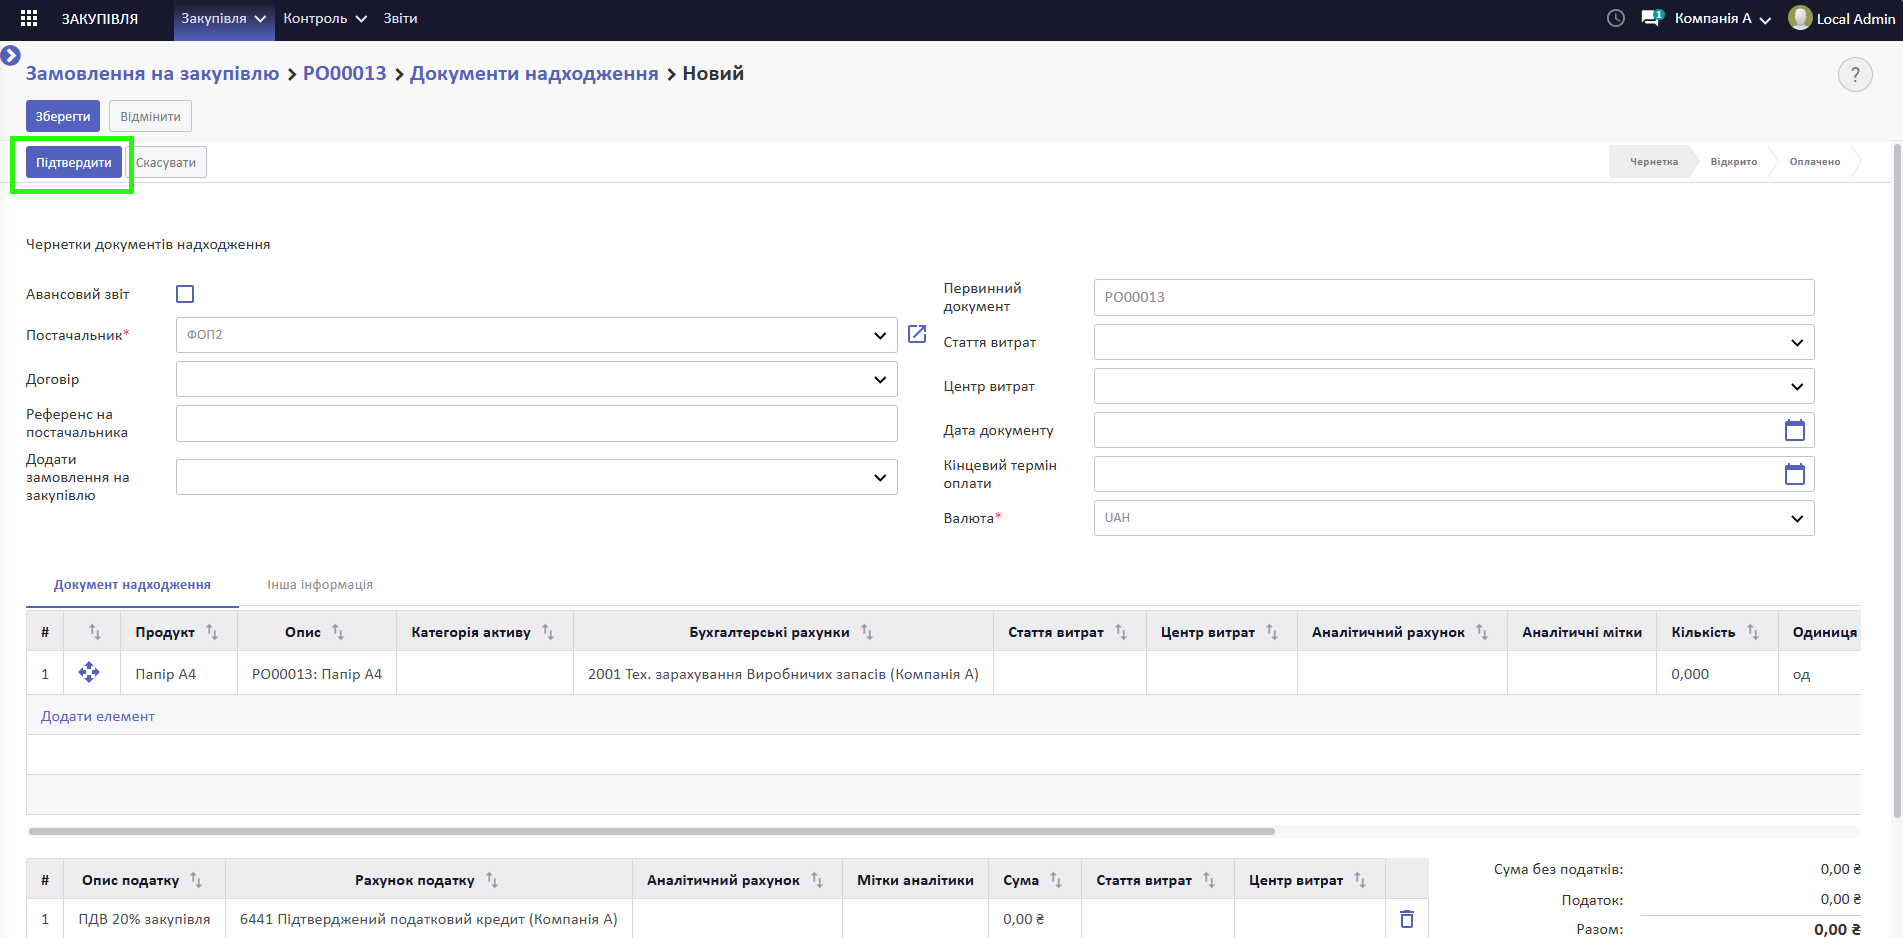Sort by Опис column arrows
Screen dimensions: 1903x938
(x=338, y=632)
